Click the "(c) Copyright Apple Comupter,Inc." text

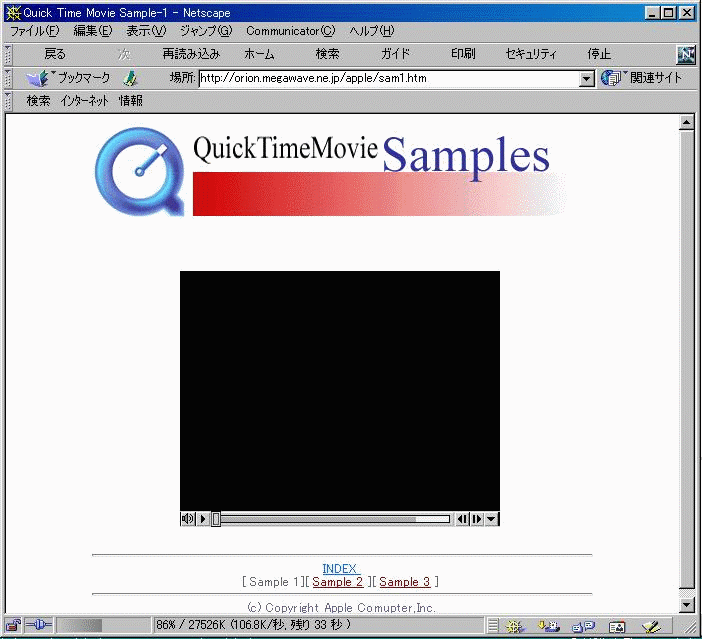point(341,608)
